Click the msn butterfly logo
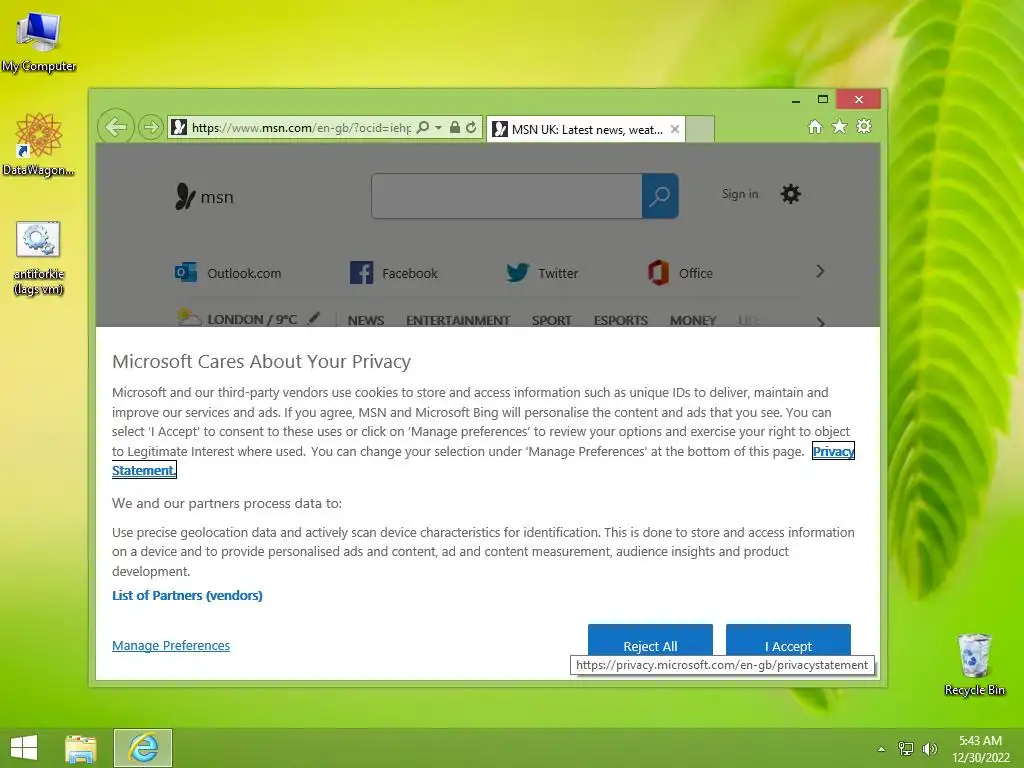1024x768 pixels. point(204,196)
